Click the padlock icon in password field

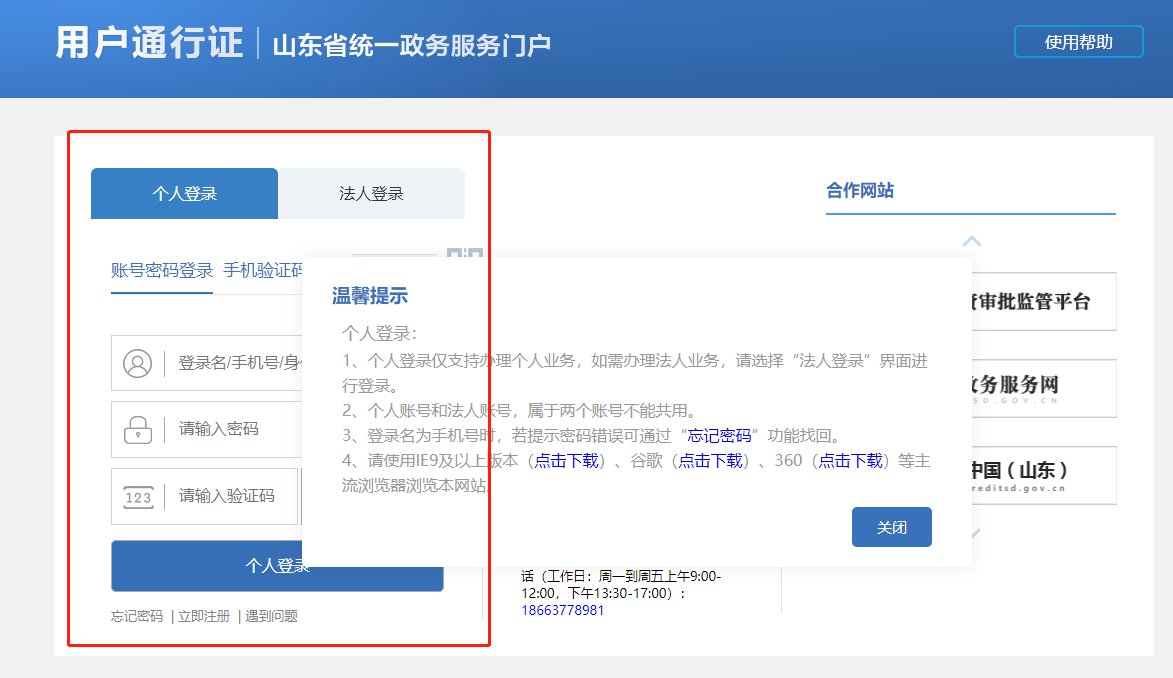click(x=137, y=429)
